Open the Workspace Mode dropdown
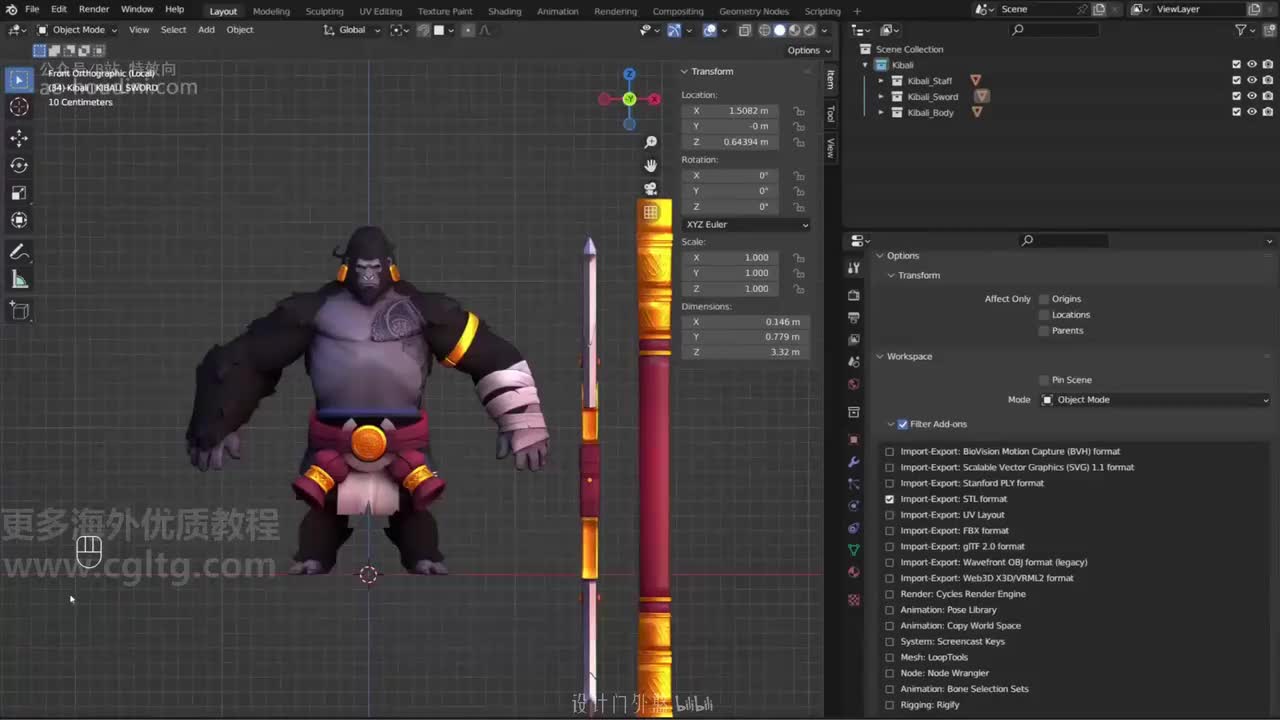Image resolution: width=1280 pixels, height=720 pixels. click(1155, 400)
